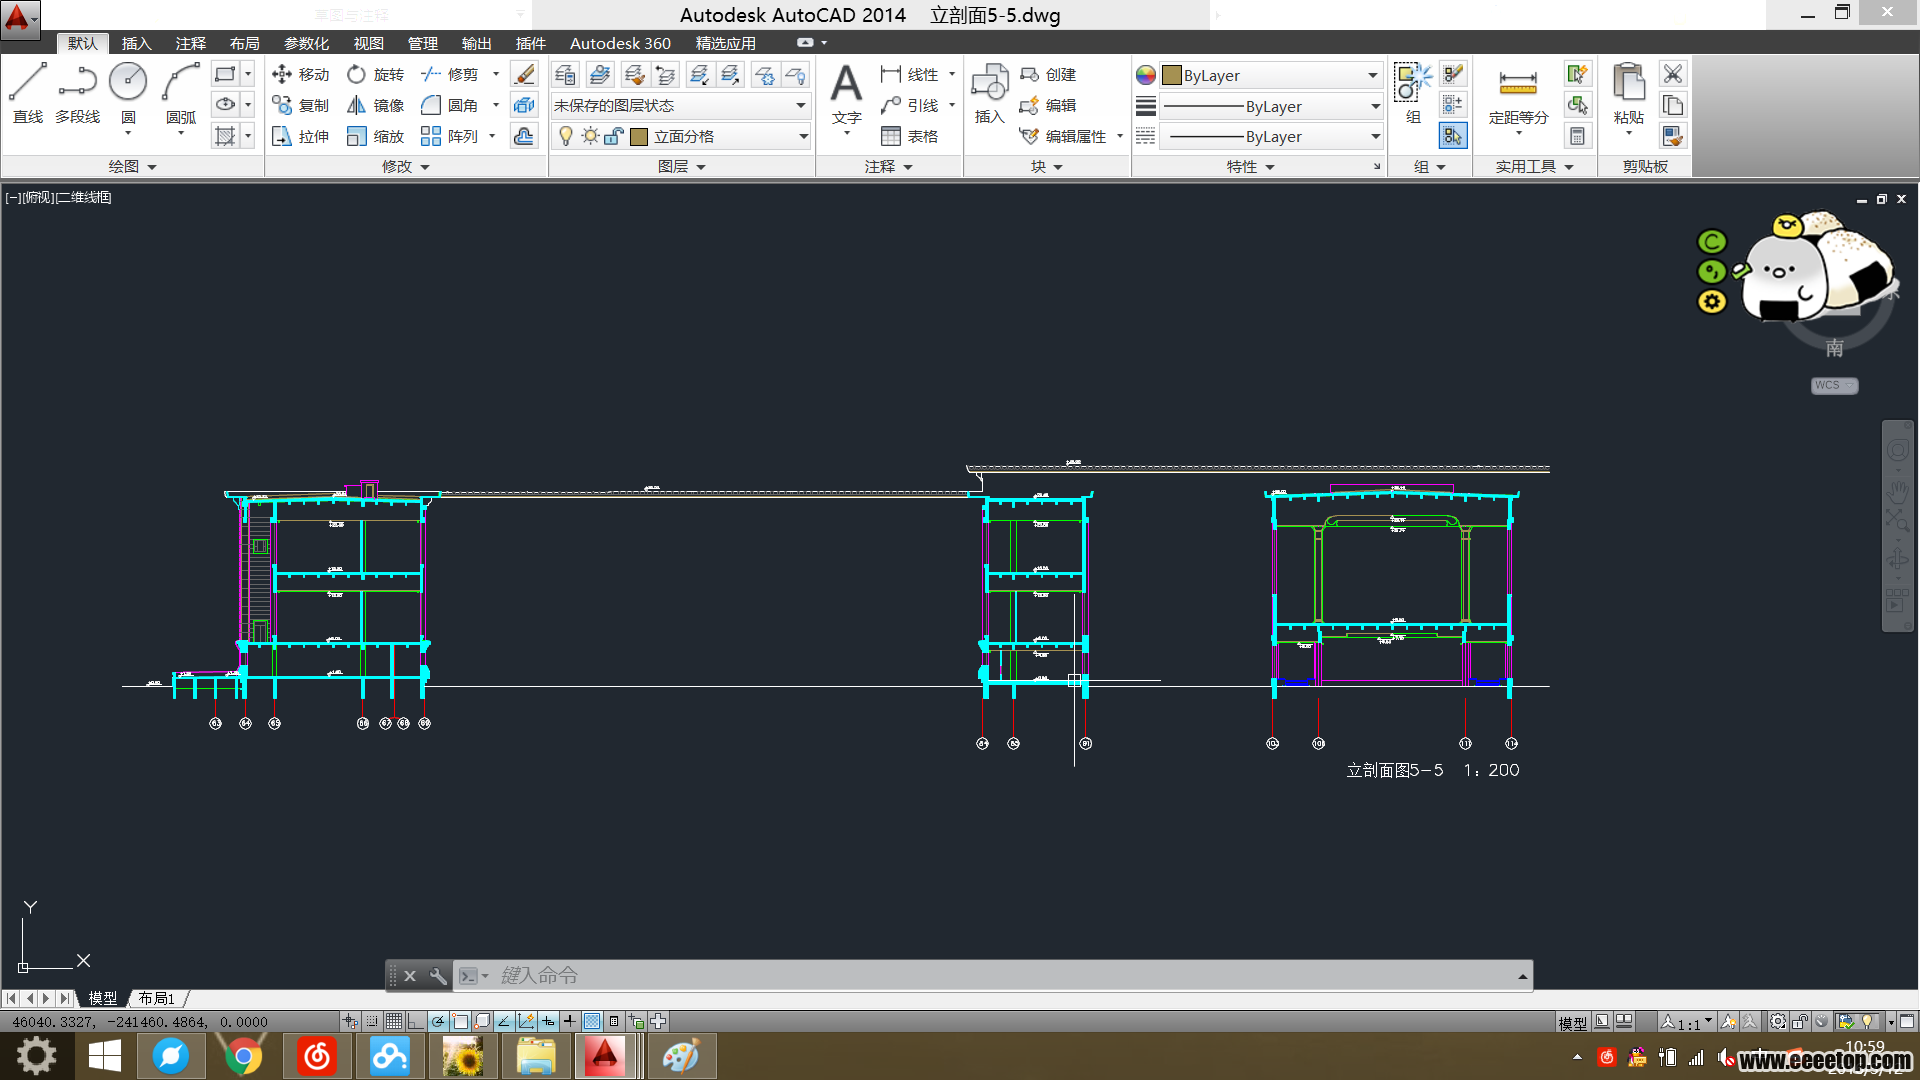1920x1080 pixels.
Task: Click the 插入 (Insert block) tool
Action: tap(989, 93)
